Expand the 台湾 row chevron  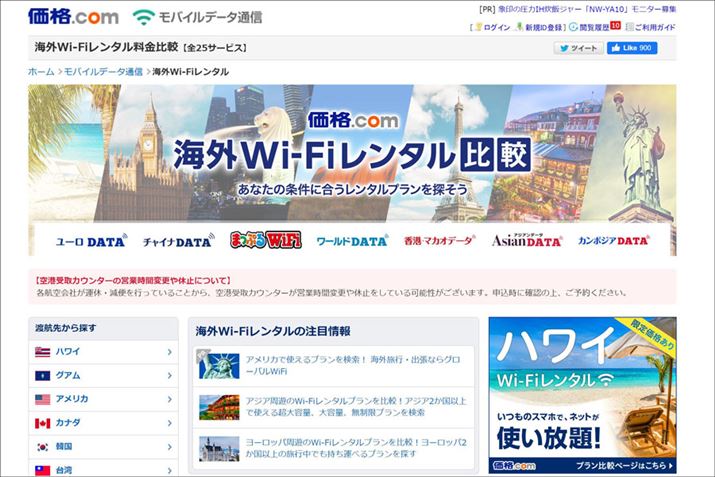tap(170, 471)
